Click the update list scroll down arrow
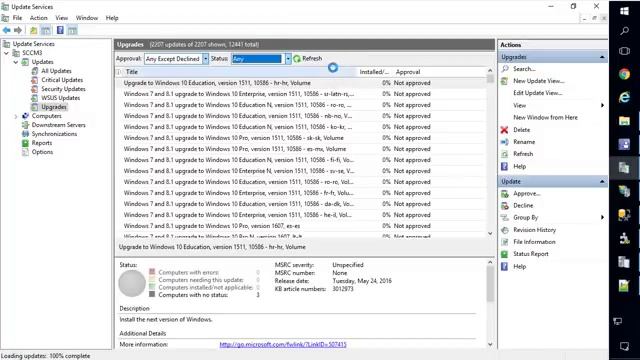The height and width of the screenshot is (360, 640). (x=490, y=233)
